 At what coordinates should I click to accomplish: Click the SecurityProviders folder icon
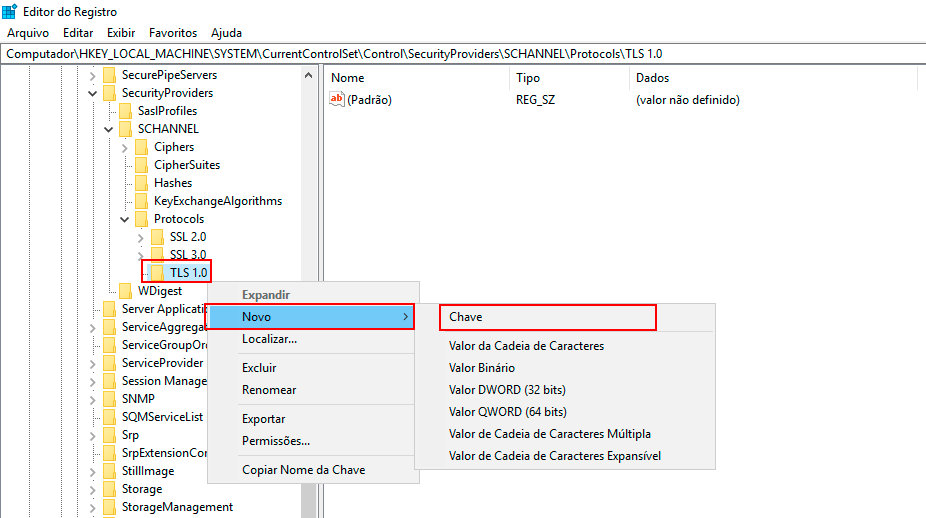[109, 93]
